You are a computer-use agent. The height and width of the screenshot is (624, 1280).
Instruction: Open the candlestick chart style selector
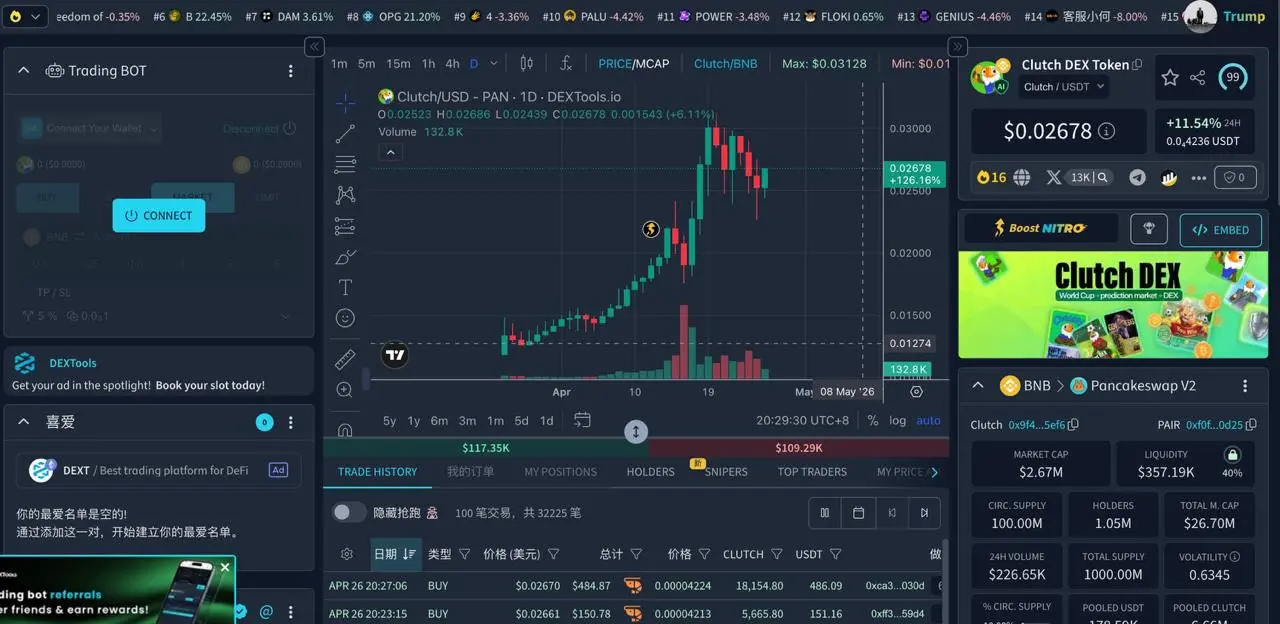[527, 63]
